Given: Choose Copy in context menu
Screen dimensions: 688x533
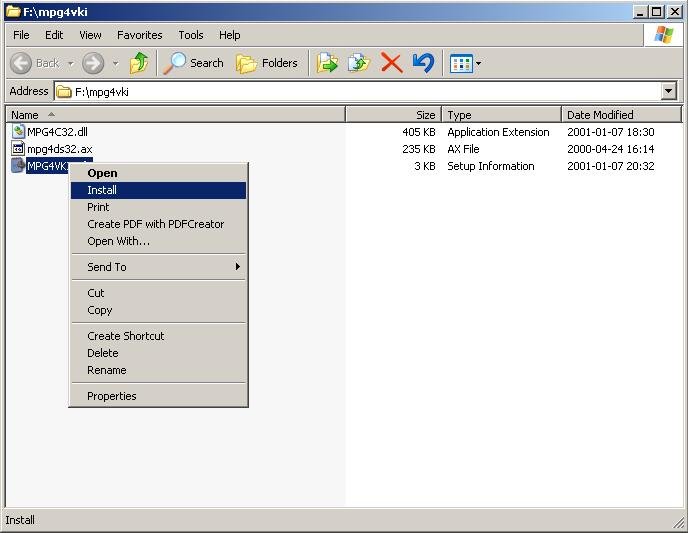Looking at the screenshot, I should click(158, 310).
